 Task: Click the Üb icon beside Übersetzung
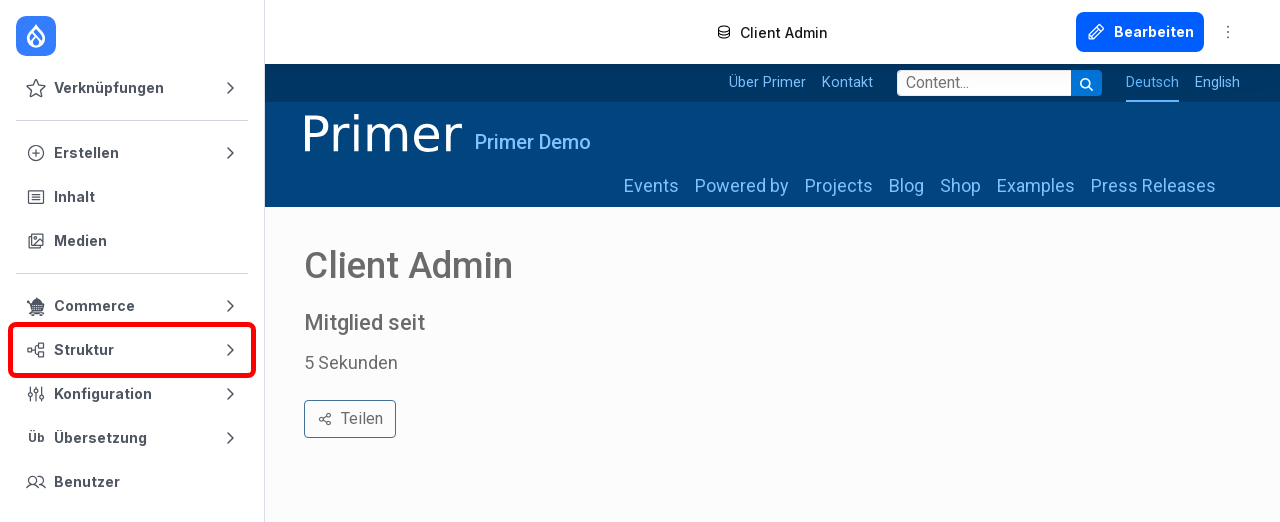[36, 438]
